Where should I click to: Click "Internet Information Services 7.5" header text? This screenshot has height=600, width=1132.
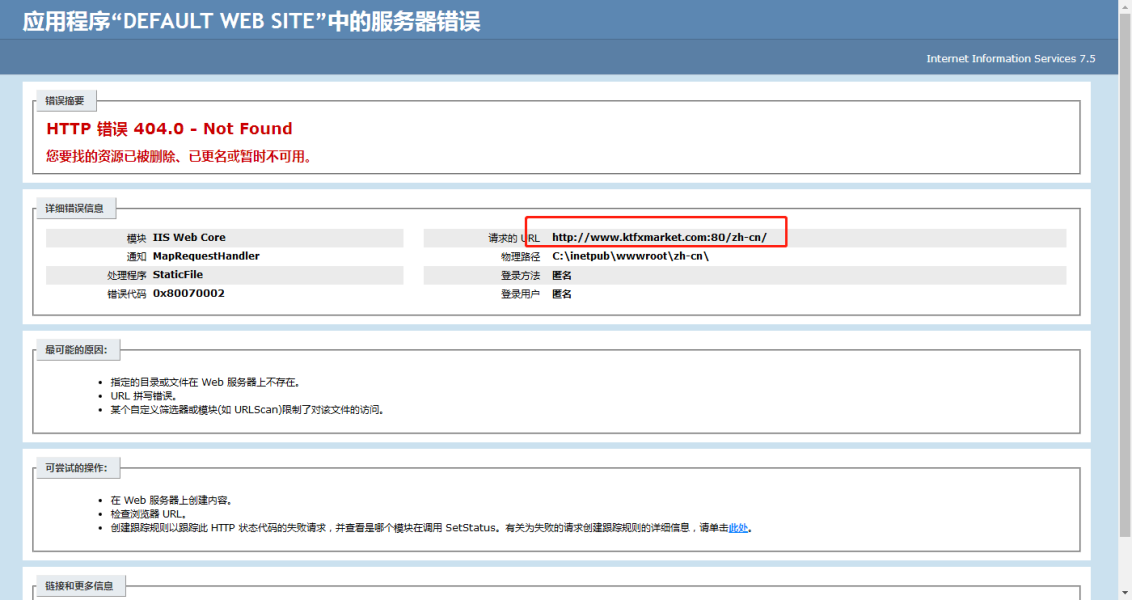pyautogui.click(x=1010, y=59)
